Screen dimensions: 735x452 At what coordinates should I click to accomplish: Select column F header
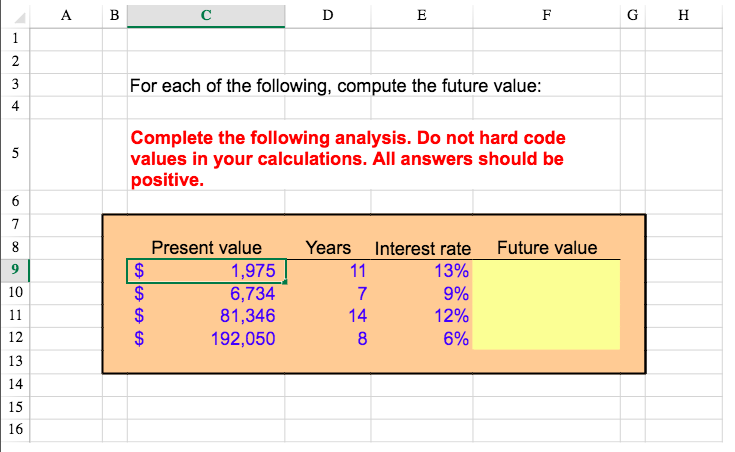coord(547,15)
